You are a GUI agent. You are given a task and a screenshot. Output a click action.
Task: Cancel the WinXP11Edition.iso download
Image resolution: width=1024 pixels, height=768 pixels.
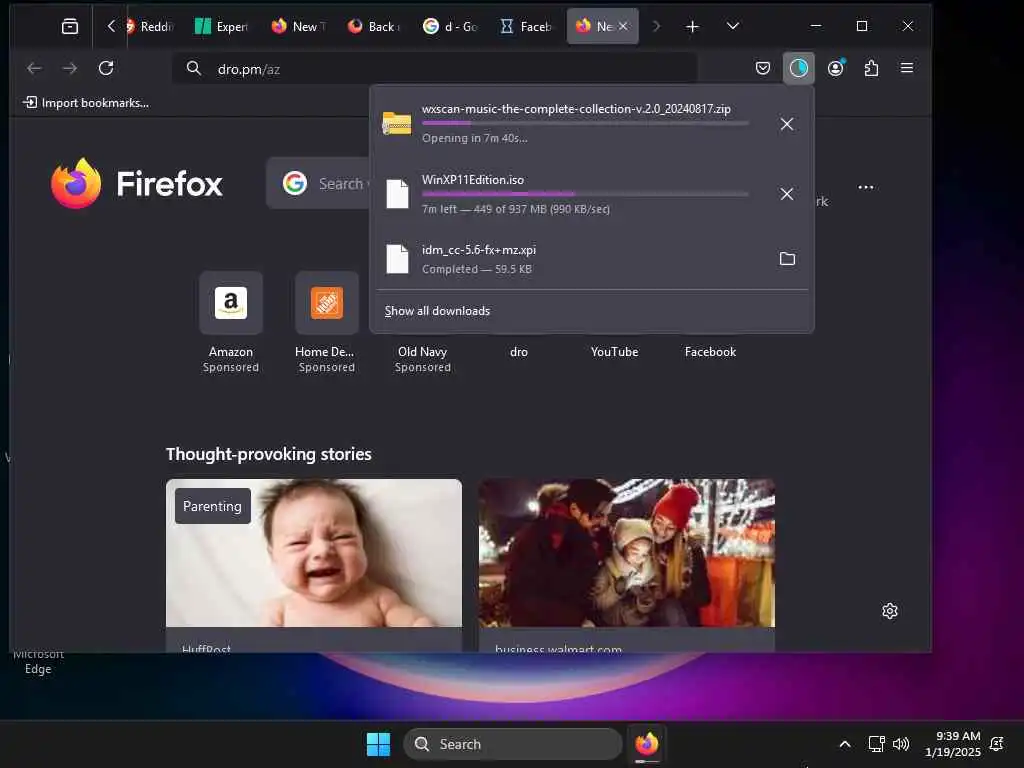pyautogui.click(x=787, y=194)
